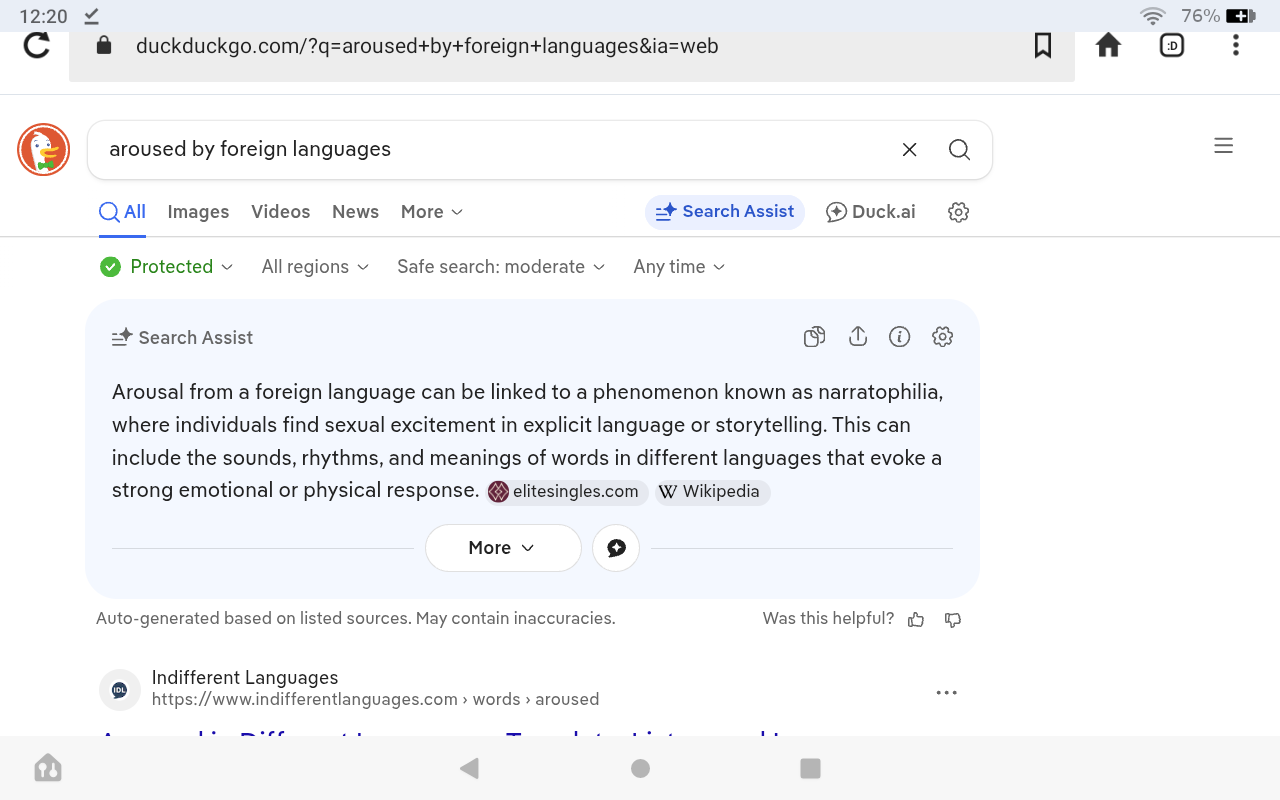Open the All regions dropdown
This screenshot has height=800, width=1280.
point(315,267)
